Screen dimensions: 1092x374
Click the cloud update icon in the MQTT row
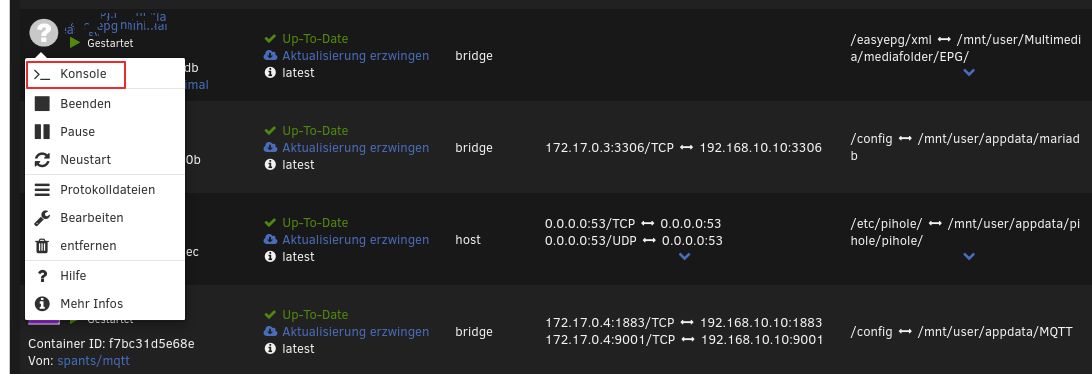[270, 332]
